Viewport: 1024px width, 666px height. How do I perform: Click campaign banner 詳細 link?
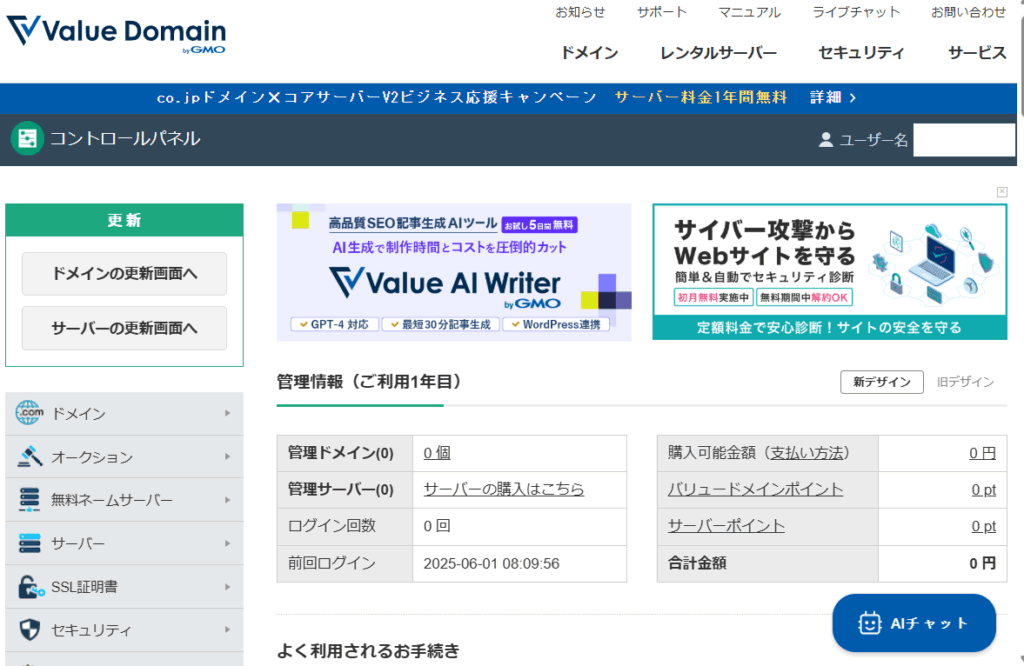(x=833, y=97)
